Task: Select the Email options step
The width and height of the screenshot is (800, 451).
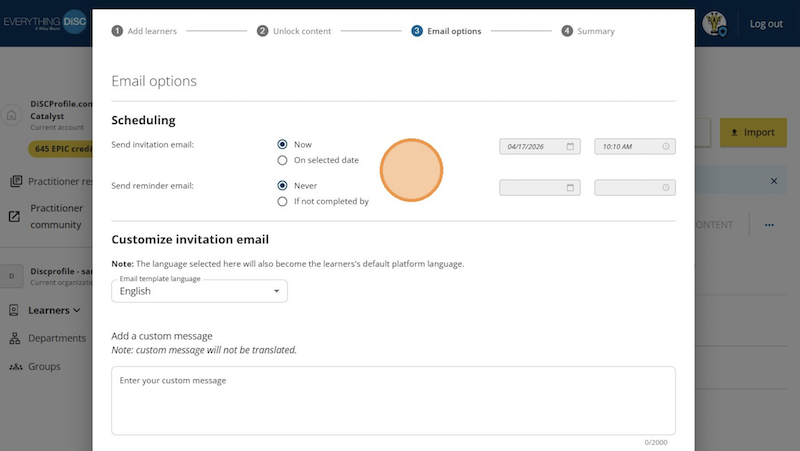Action: 446,31
